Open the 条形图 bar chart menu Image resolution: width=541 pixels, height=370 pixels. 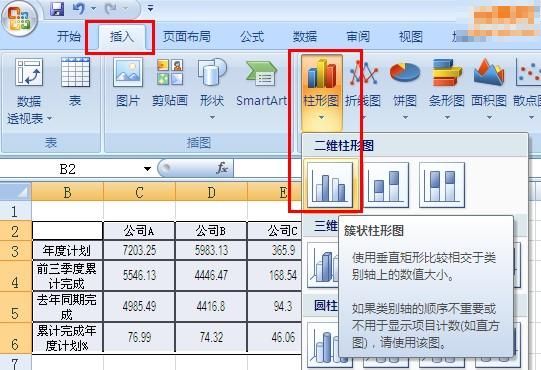447,88
